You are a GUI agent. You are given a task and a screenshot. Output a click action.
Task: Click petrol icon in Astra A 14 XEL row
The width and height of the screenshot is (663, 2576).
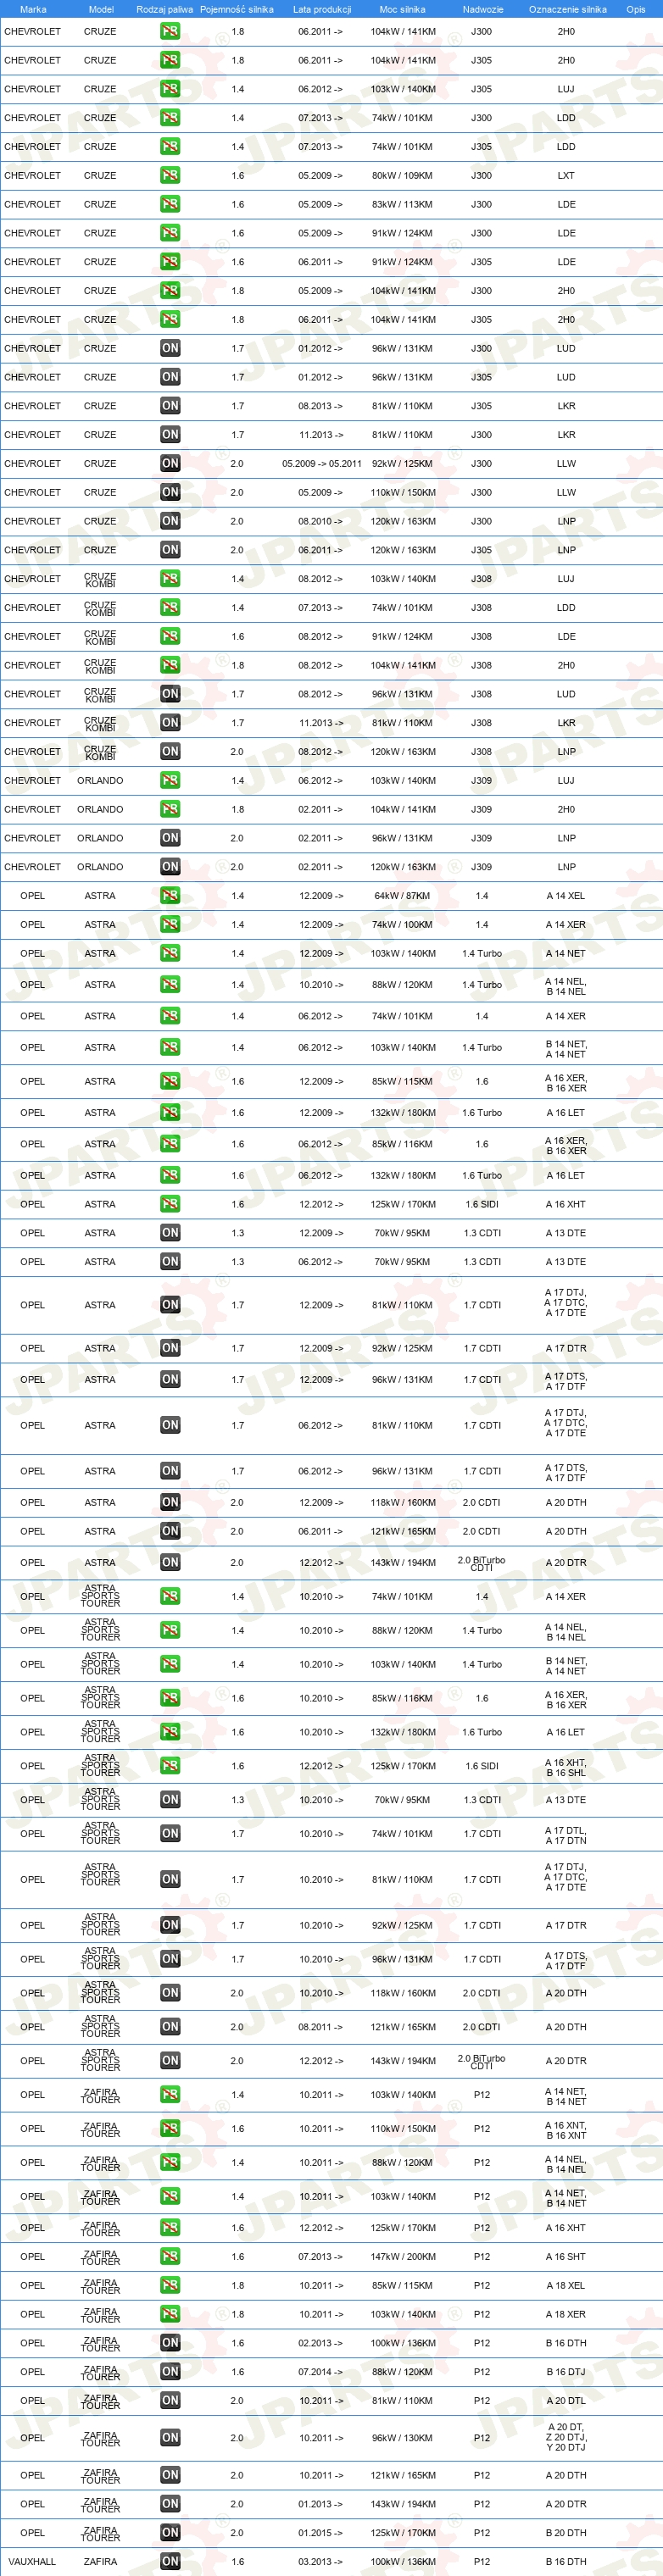coord(170,895)
